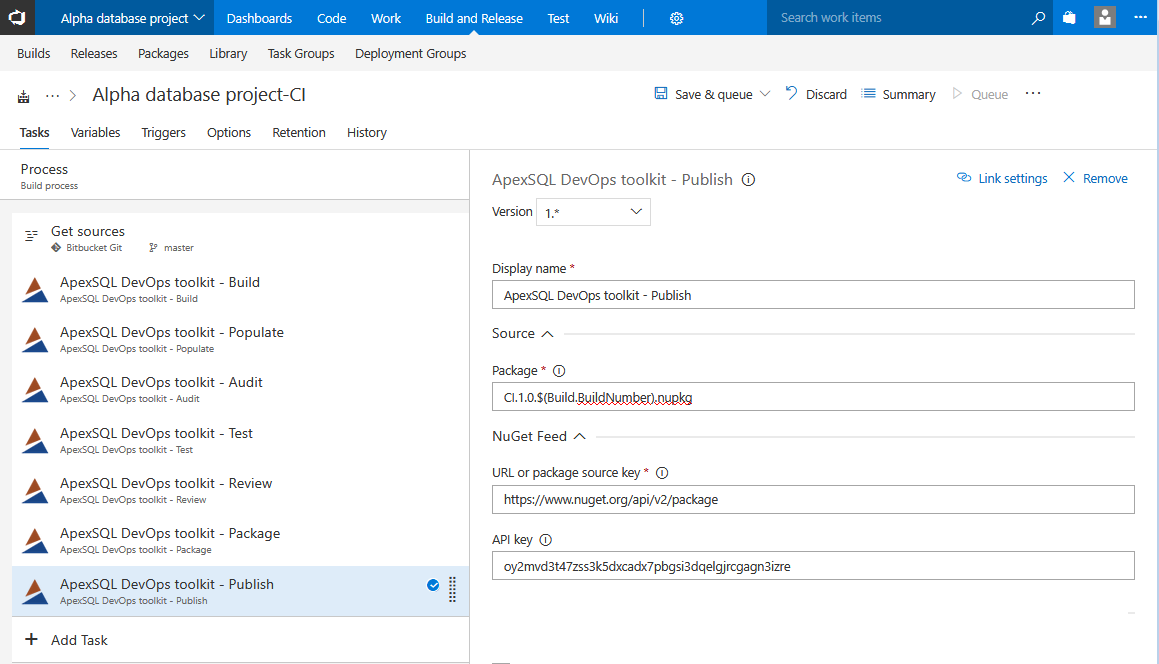Click the build definitions icon in the breadcrumb
Image resolution: width=1159 pixels, height=664 pixels.
pyautogui.click(x=24, y=96)
